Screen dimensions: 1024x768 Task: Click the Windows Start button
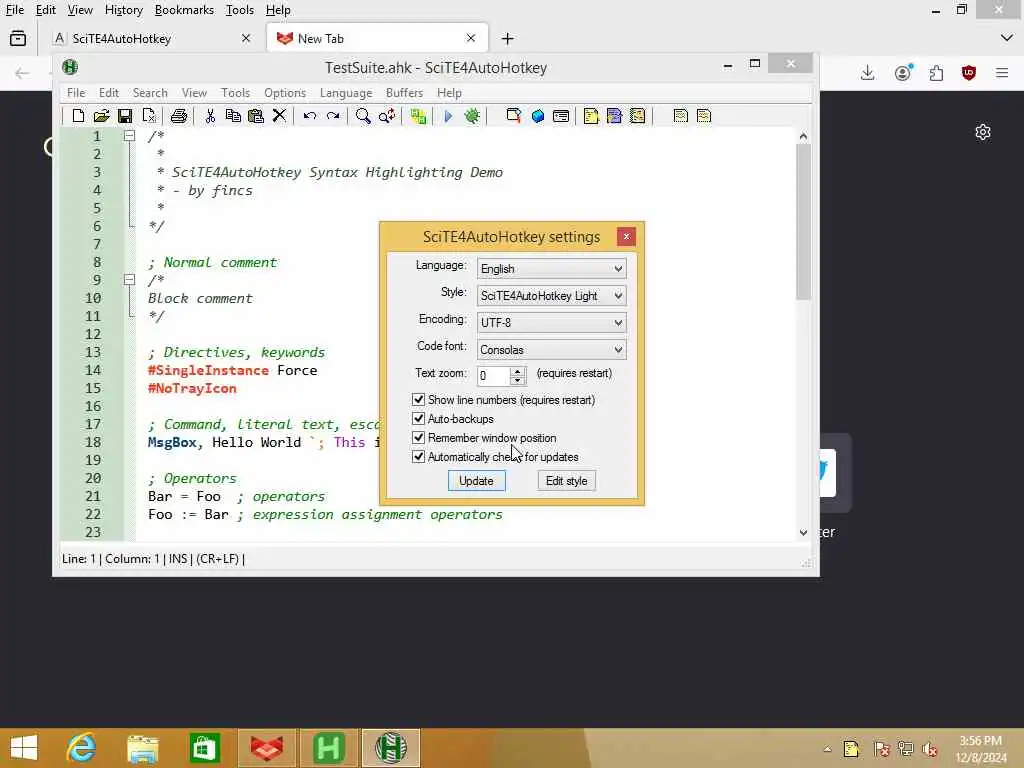[24, 748]
